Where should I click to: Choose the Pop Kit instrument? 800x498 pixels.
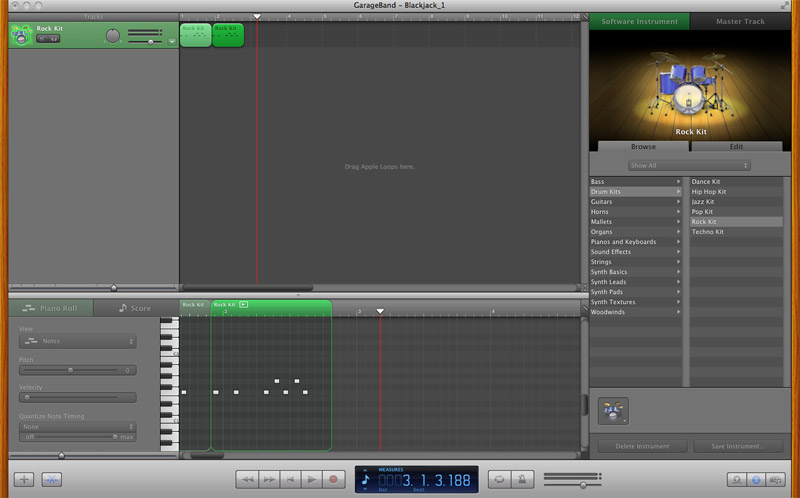pos(736,212)
